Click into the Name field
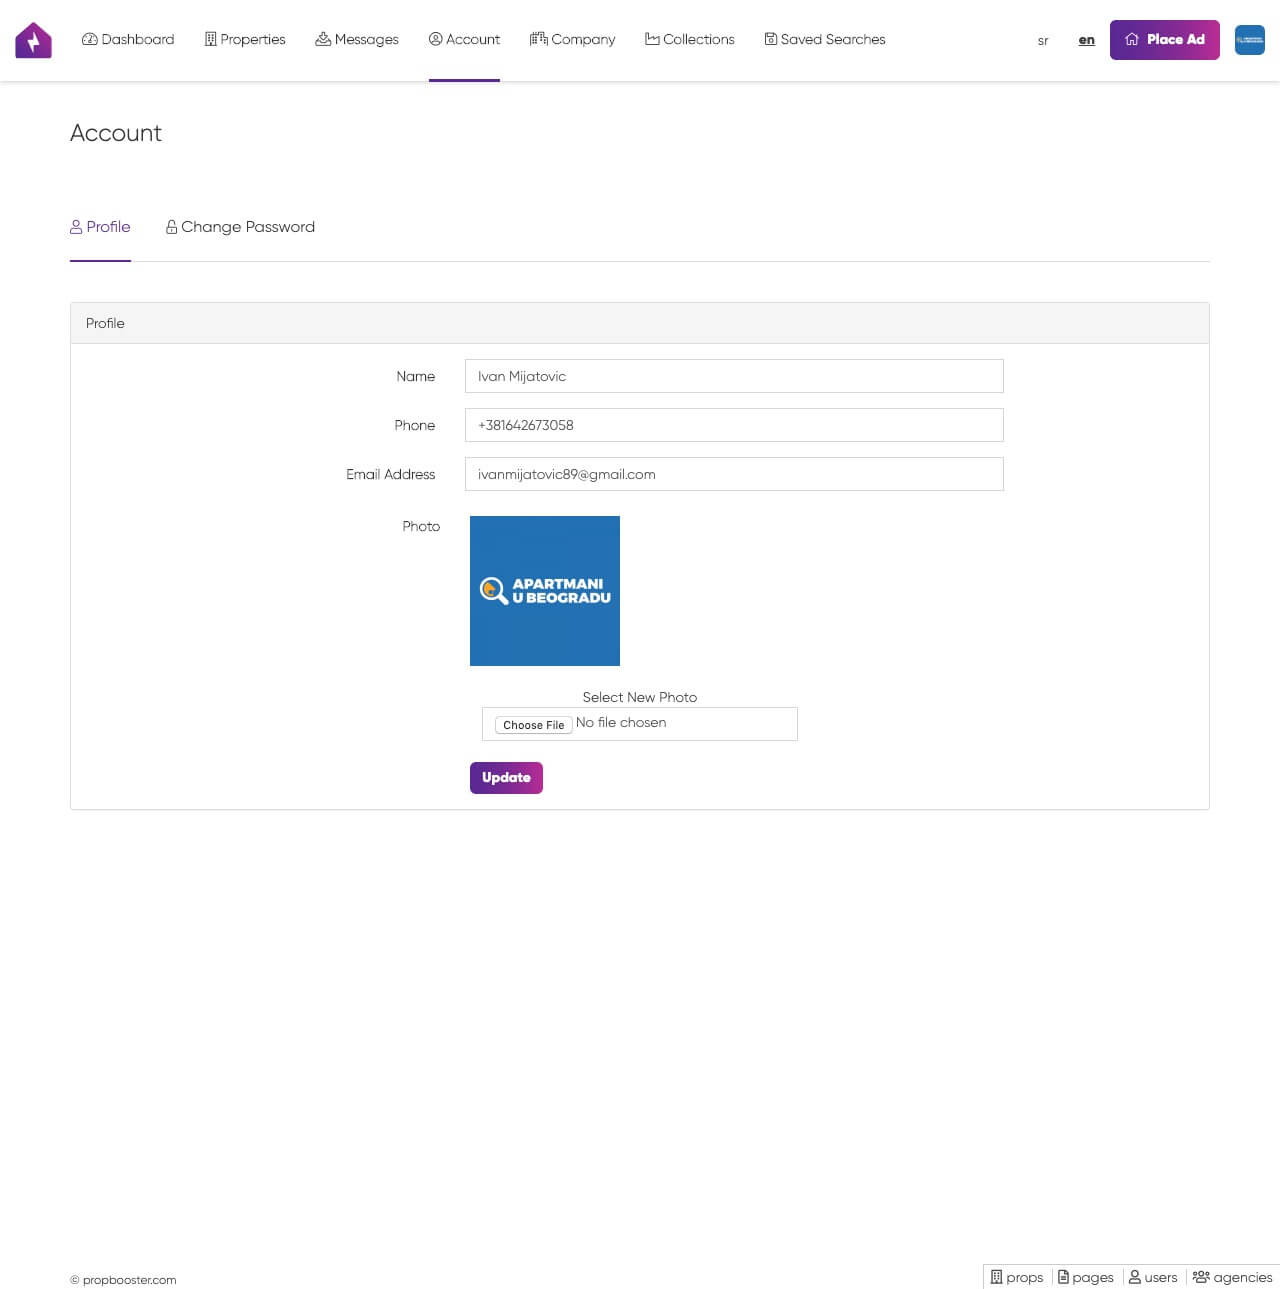Viewport: 1280px width, 1289px height. [x=733, y=376]
